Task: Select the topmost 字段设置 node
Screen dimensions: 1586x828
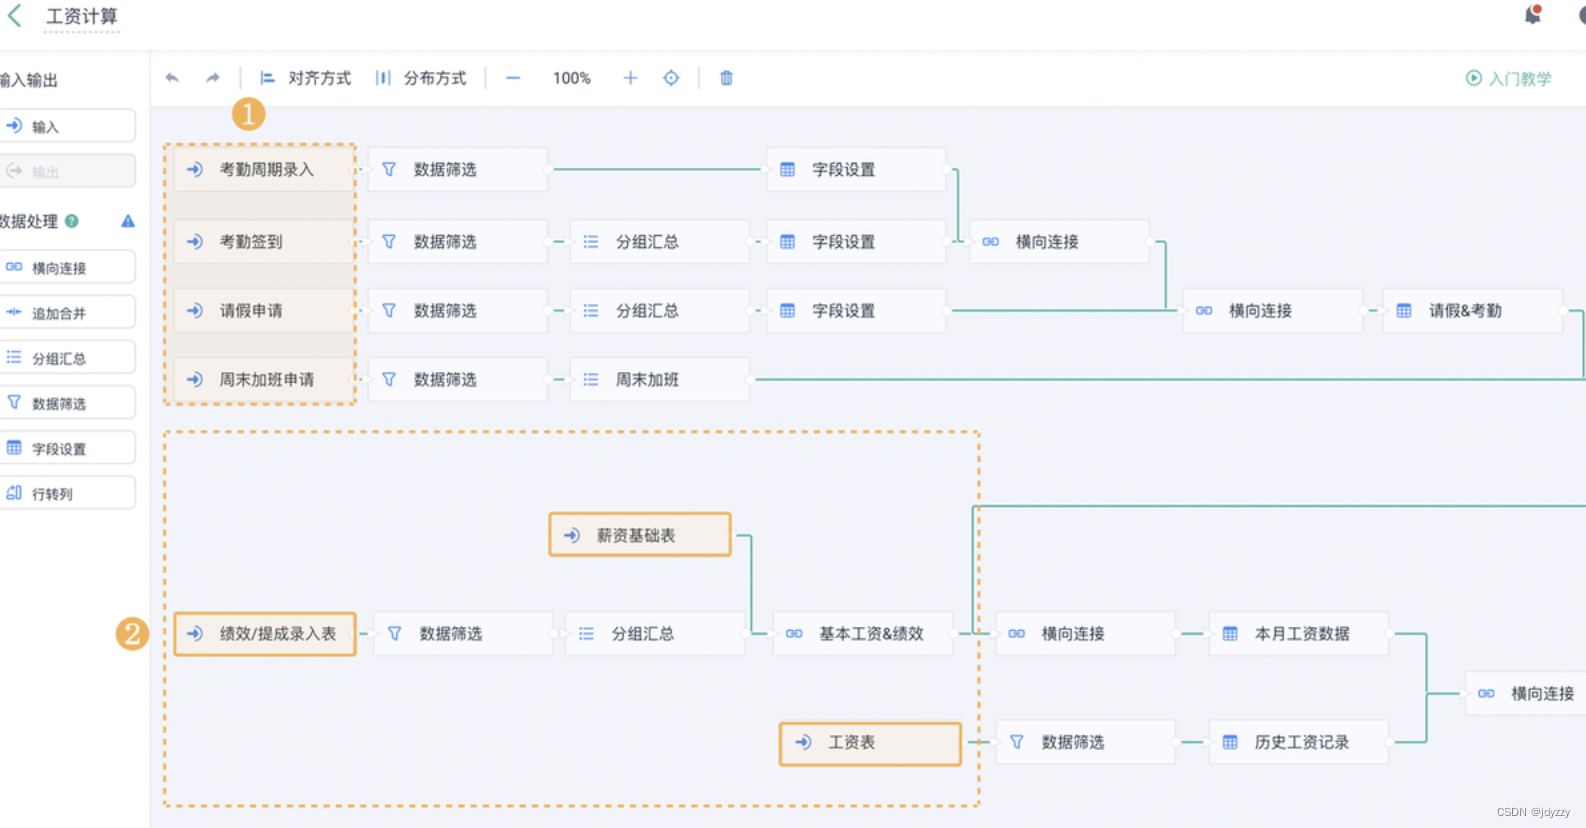Action: pos(856,170)
